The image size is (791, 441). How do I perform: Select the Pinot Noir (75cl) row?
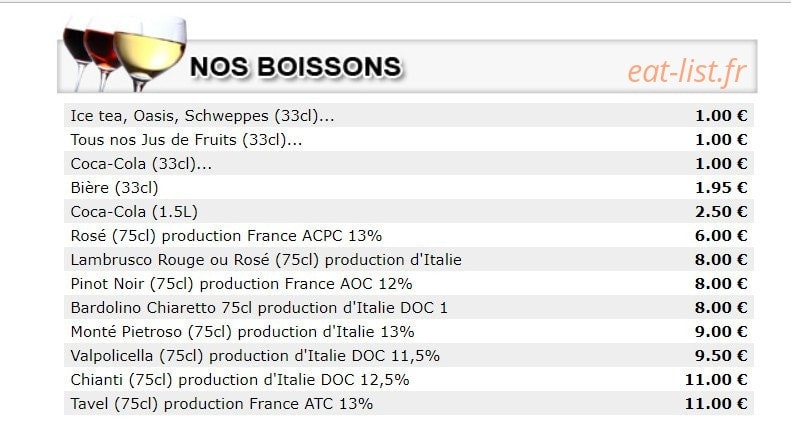[x=409, y=284]
